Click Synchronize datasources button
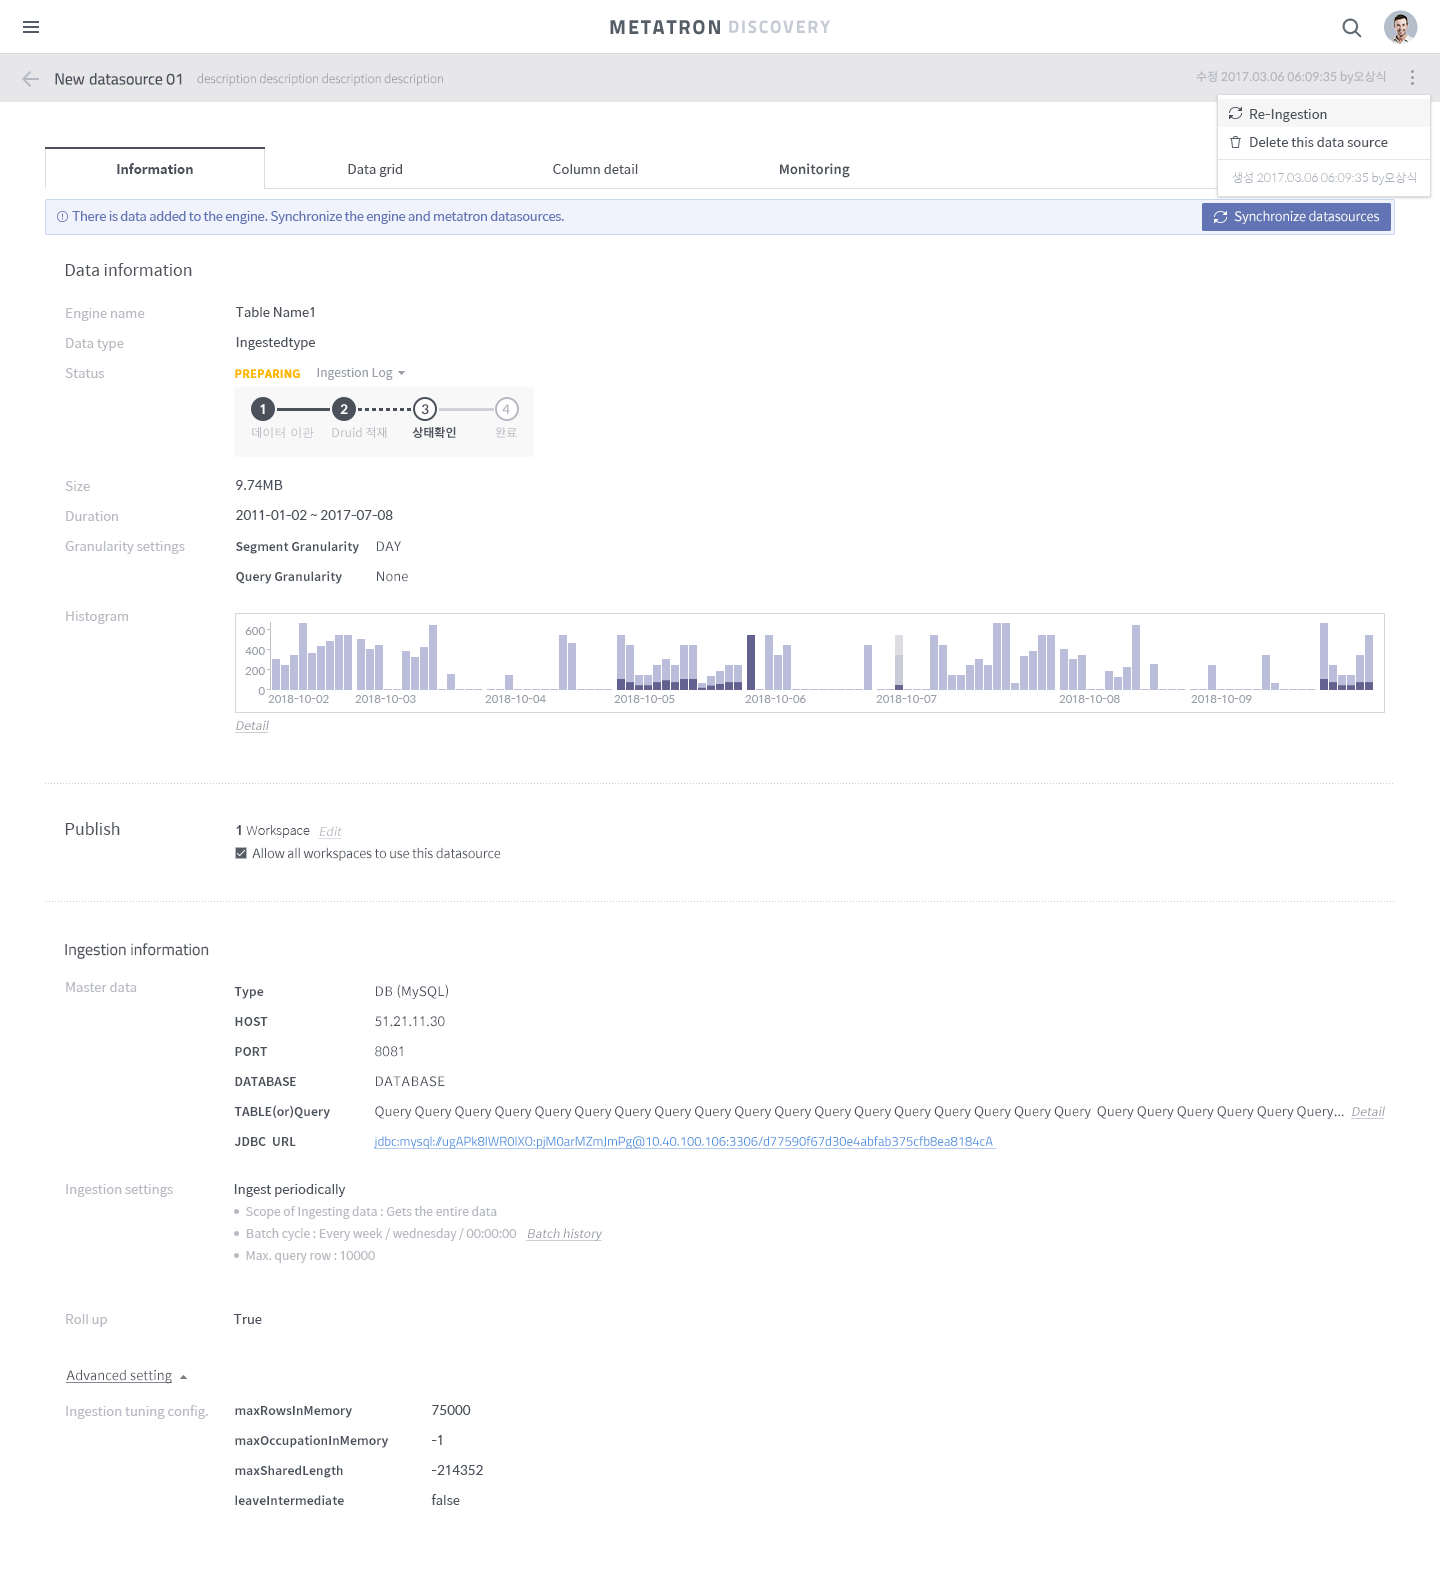This screenshot has width=1440, height=1581. pos(1296,217)
